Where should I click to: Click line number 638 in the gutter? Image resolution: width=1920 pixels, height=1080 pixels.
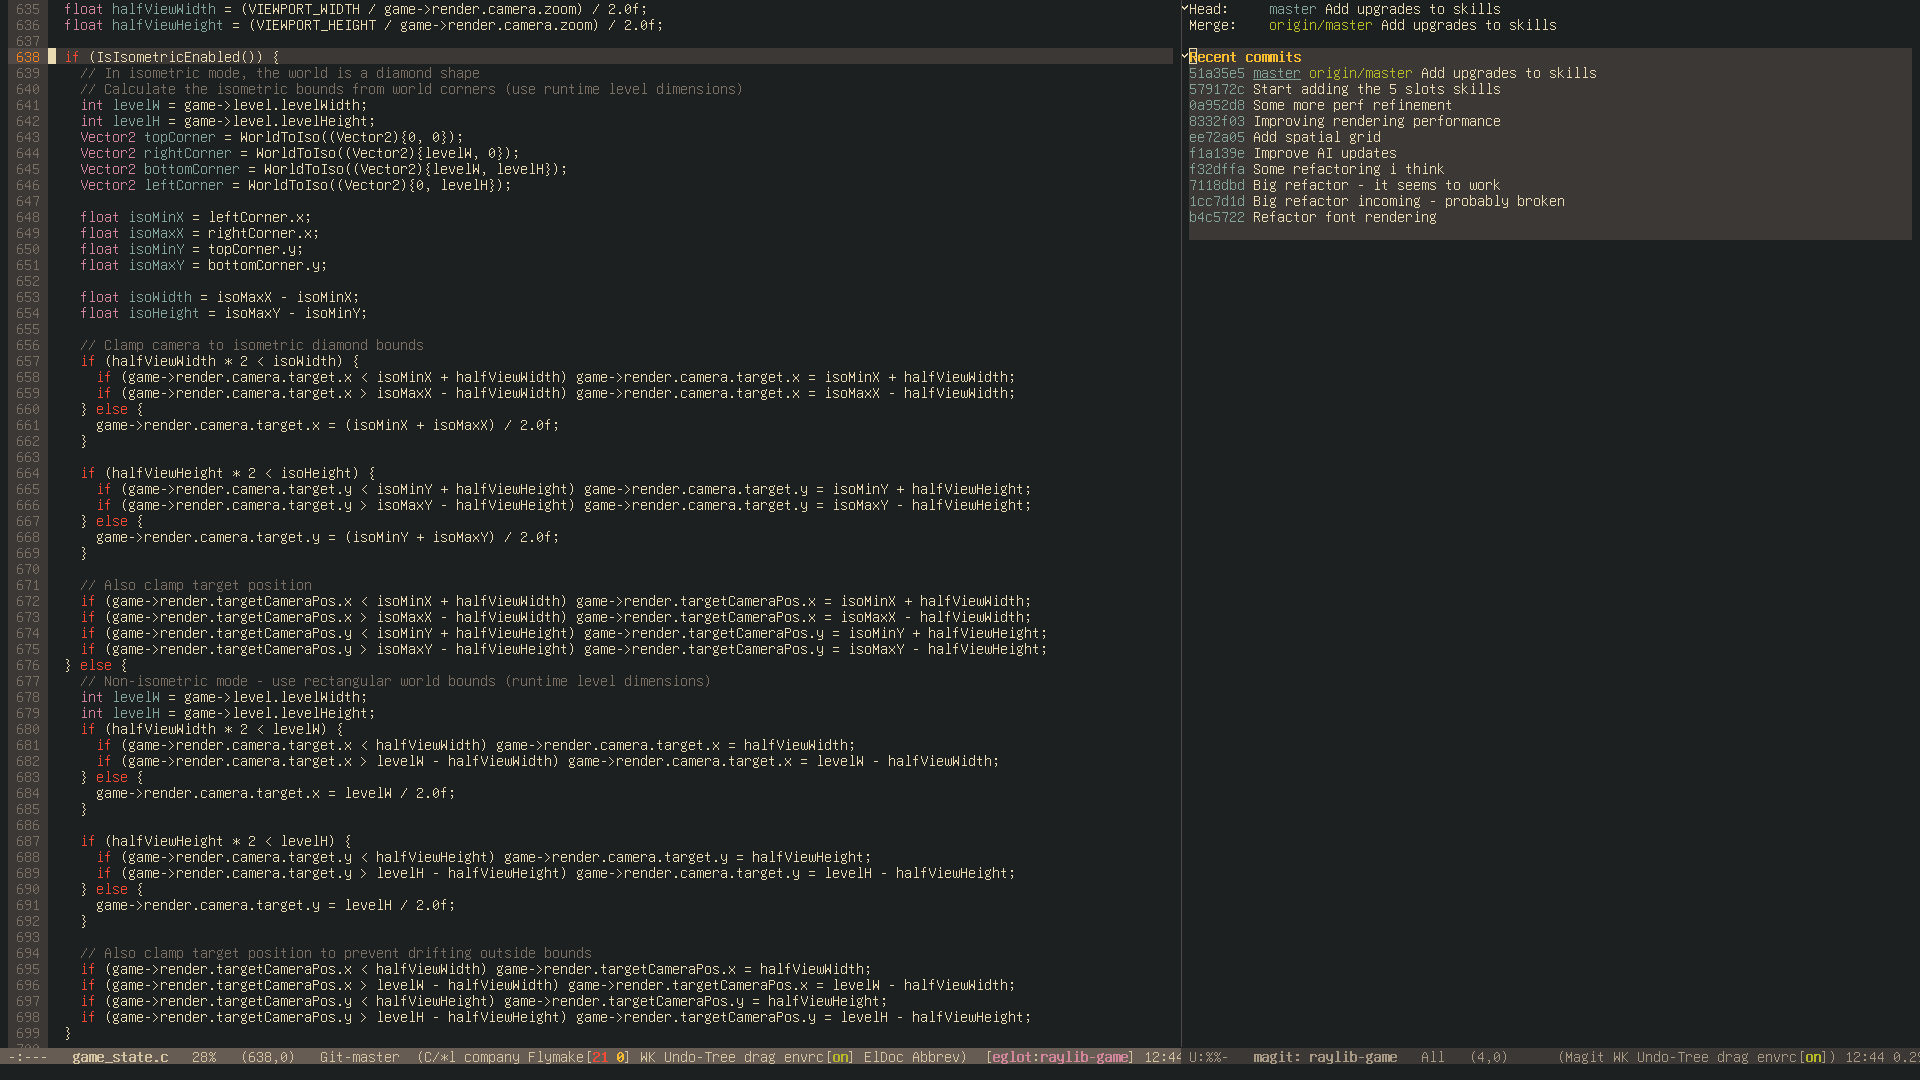(28, 57)
